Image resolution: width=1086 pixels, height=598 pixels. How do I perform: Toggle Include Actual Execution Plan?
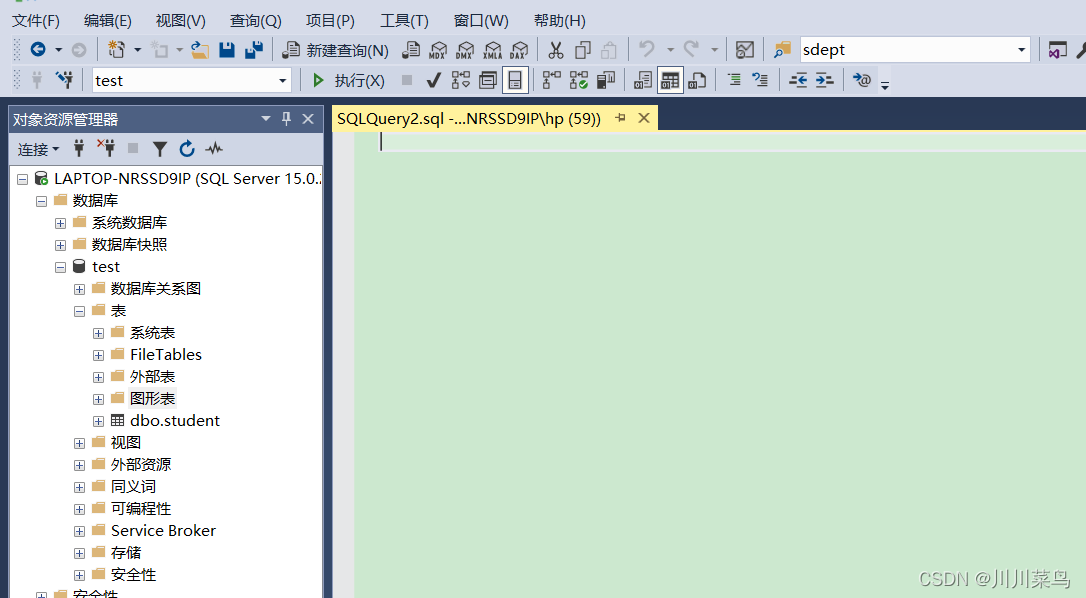point(551,80)
